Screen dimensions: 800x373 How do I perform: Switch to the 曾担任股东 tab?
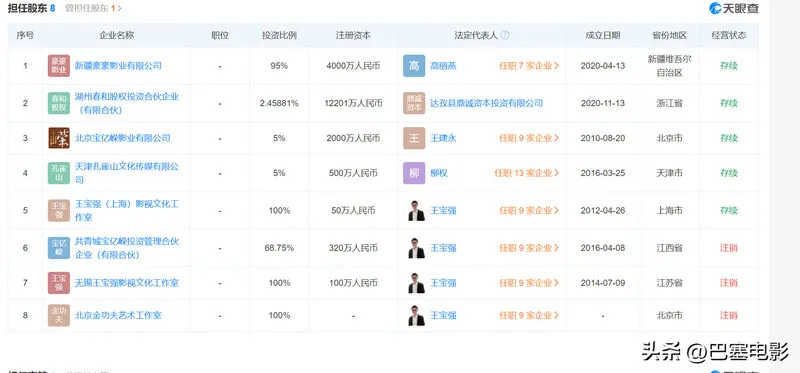(x=93, y=8)
